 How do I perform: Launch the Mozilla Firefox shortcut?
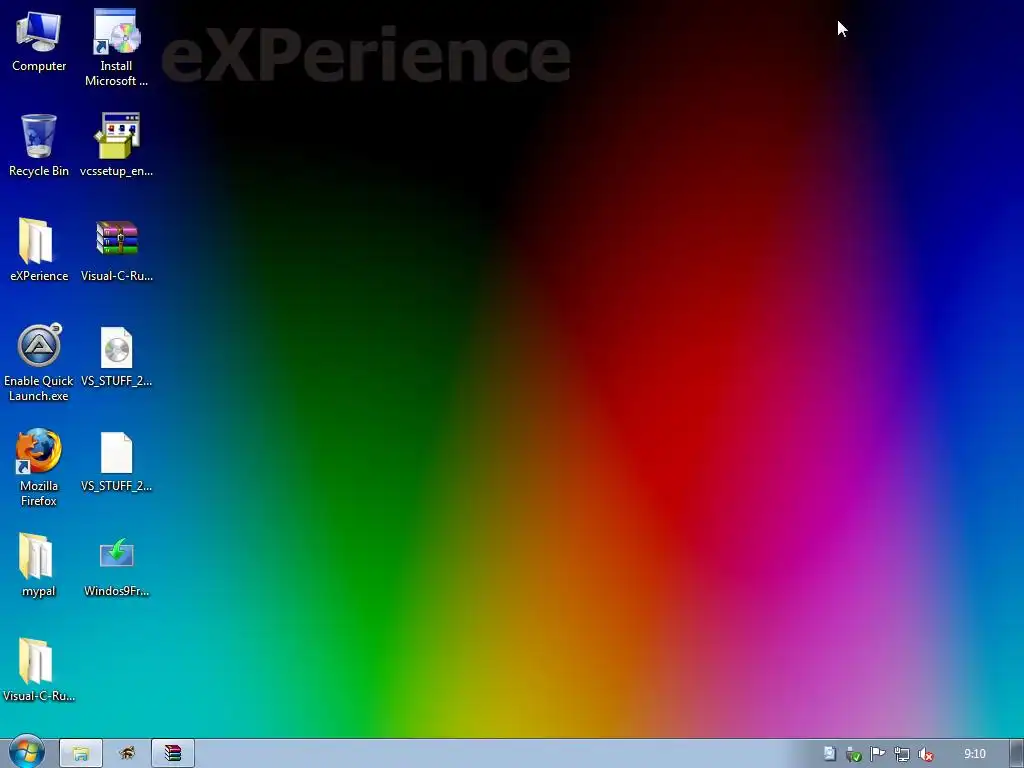coord(39,468)
